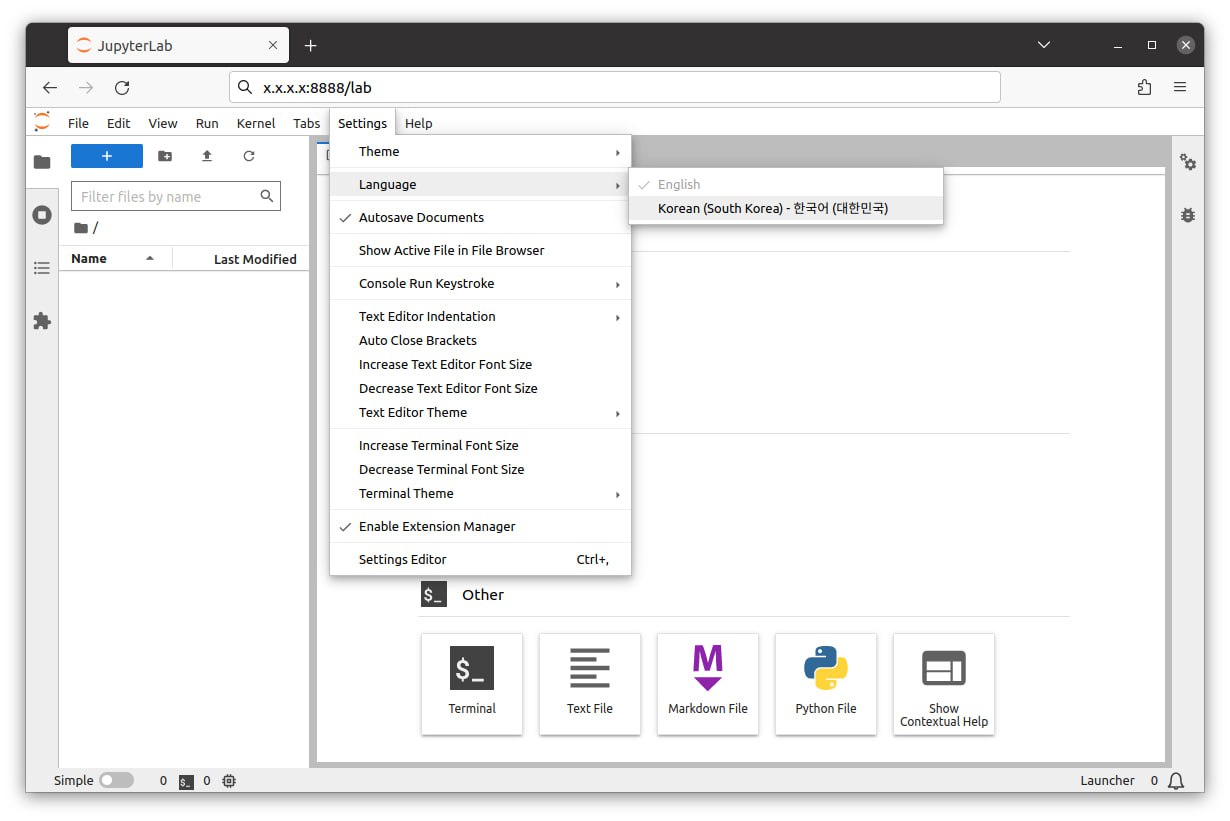
Task: Click Decrease Text Editor Font Size
Action: [x=480, y=388]
